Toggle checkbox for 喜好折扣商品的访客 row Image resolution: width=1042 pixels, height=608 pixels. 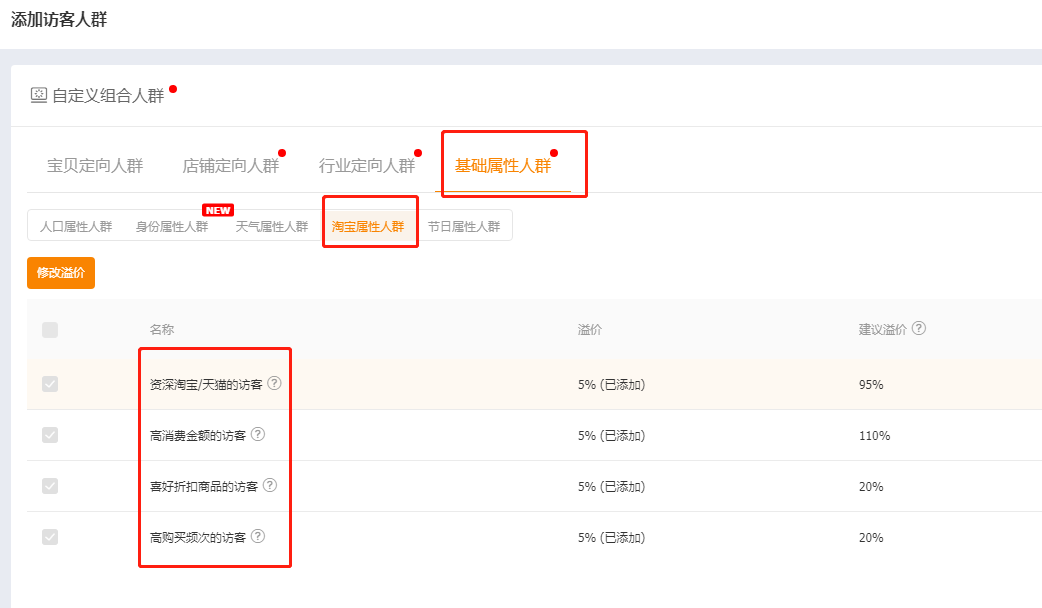(50, 486)
